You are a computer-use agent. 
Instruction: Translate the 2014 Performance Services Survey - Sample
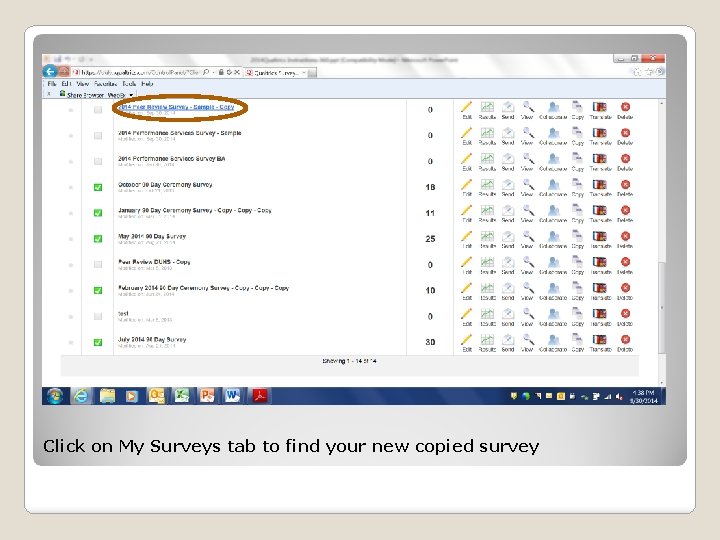click(x=601, y=136)
